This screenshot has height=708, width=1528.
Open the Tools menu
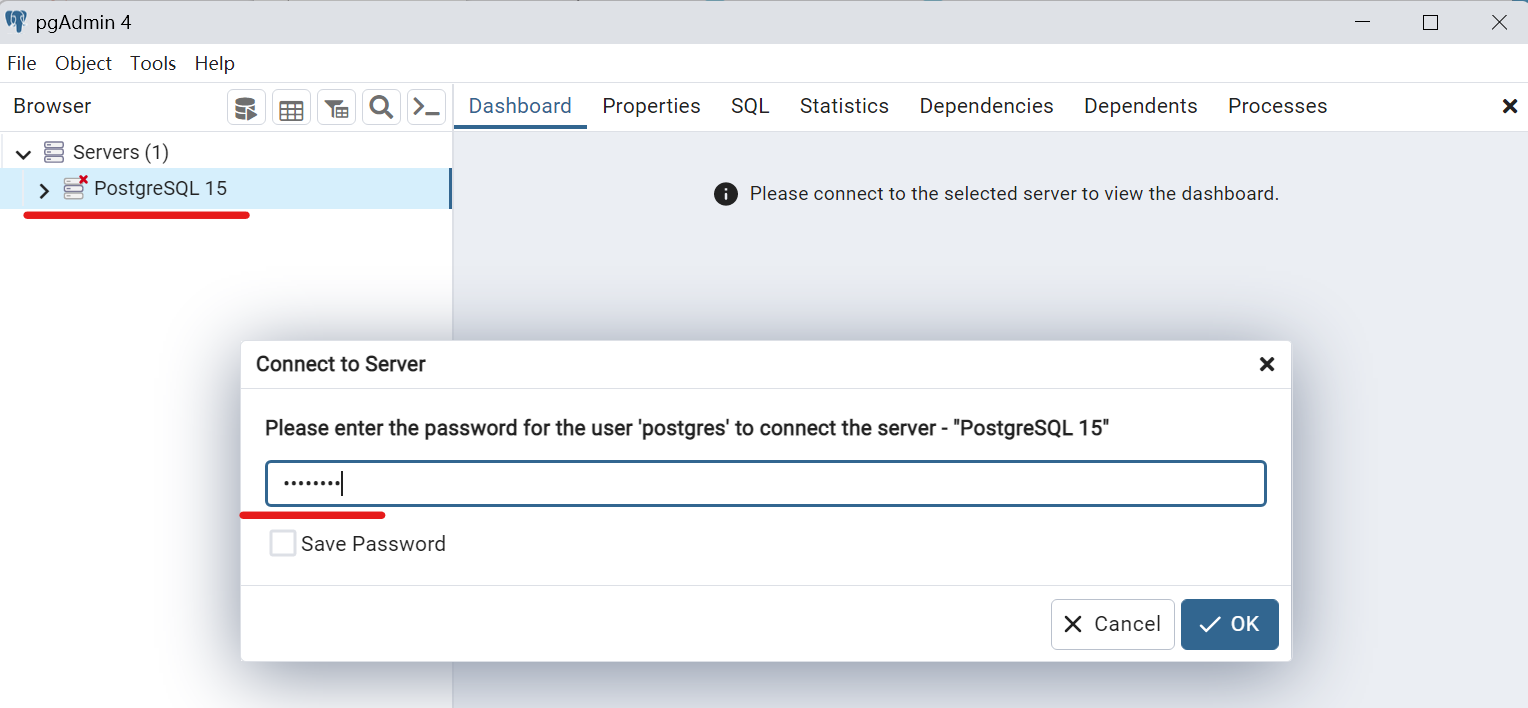(x=153, y=63)
